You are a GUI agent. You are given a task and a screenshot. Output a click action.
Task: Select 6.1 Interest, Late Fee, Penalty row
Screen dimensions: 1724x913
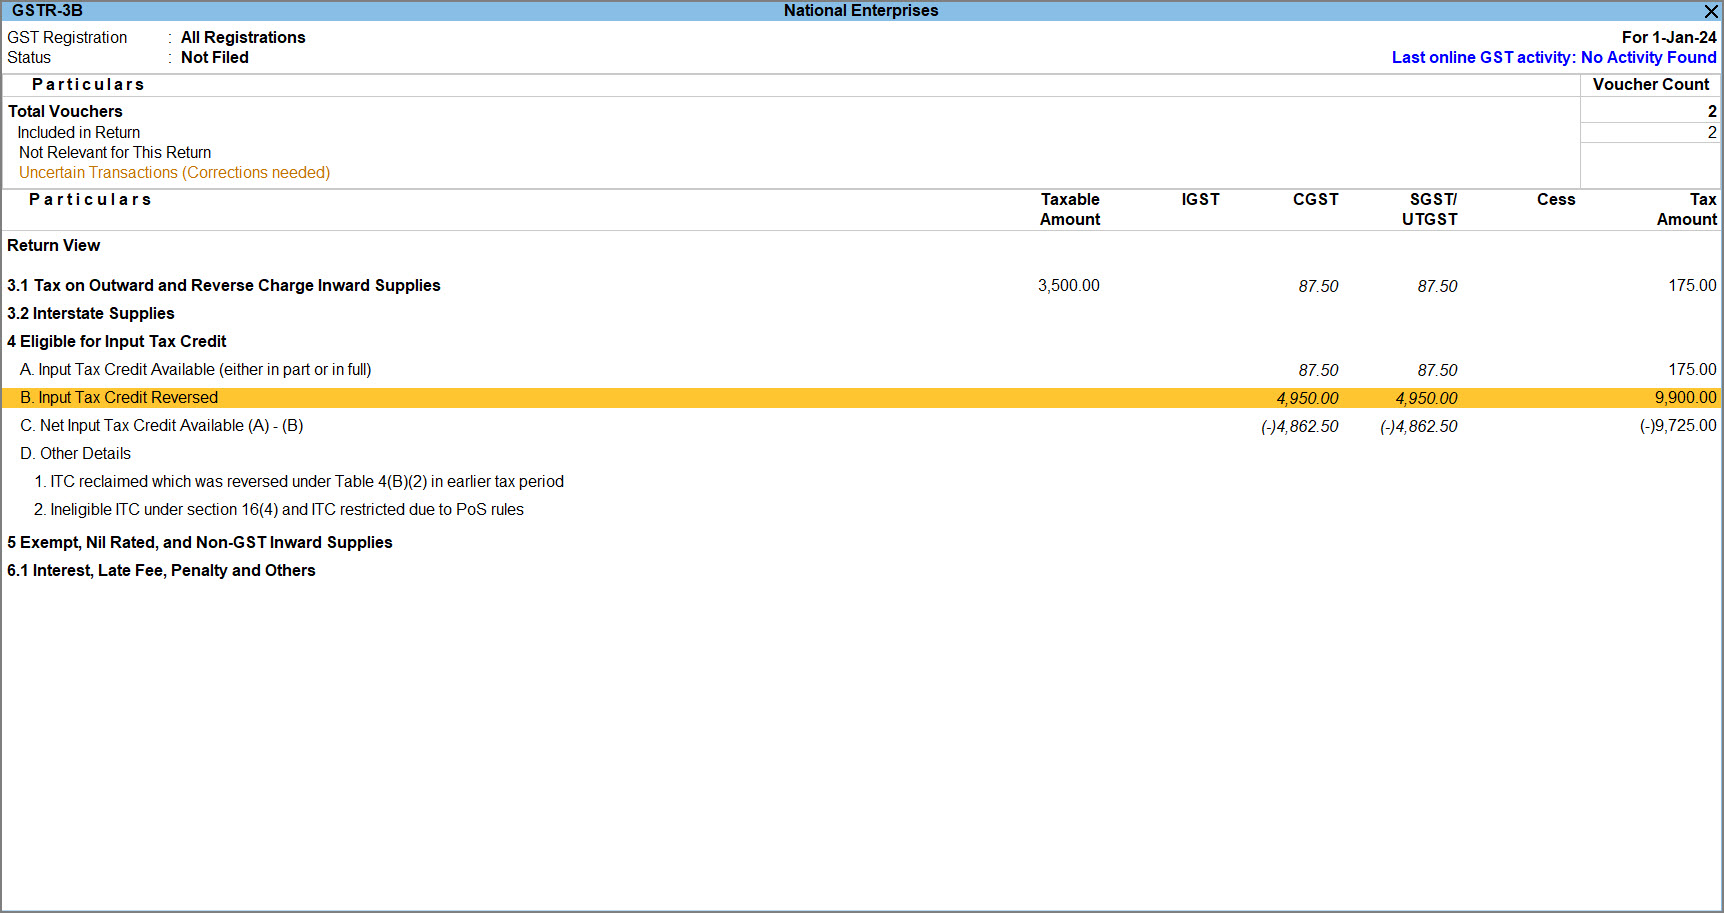point(161,570)
